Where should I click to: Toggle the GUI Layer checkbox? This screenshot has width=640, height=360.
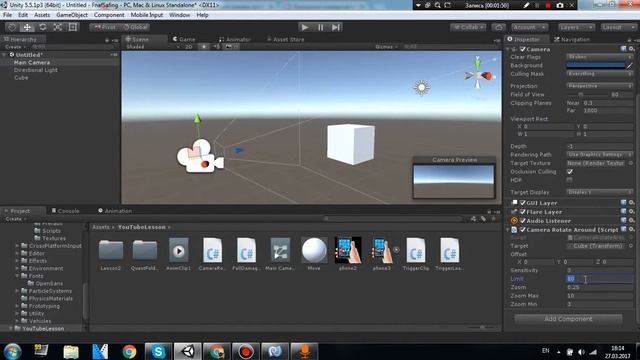tap(522, 202)
